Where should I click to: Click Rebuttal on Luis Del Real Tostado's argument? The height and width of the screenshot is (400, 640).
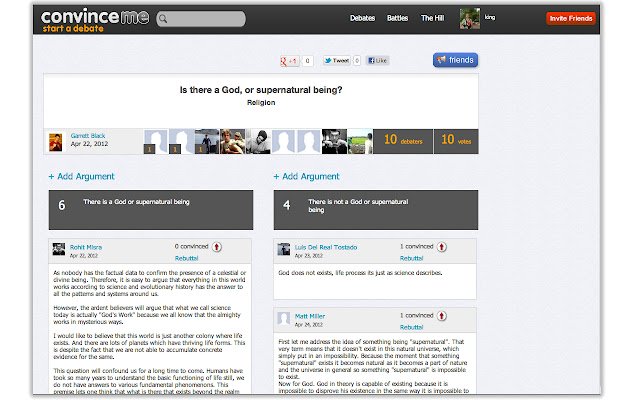(411, 258)
